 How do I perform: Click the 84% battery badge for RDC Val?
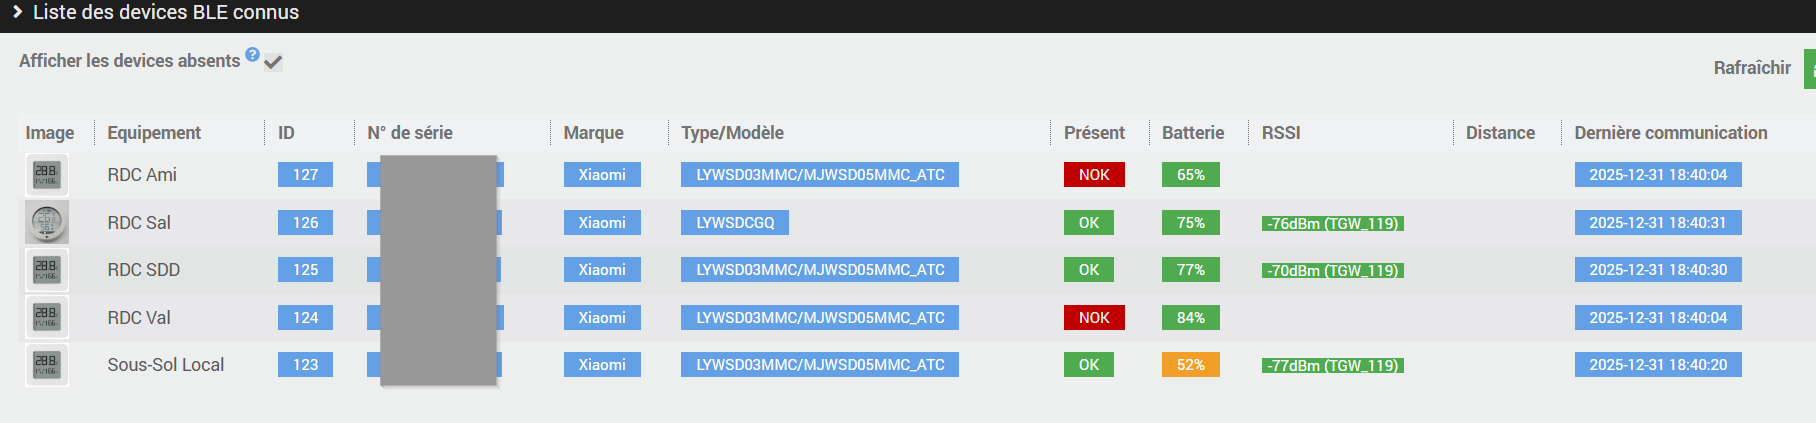(1190, 318)
